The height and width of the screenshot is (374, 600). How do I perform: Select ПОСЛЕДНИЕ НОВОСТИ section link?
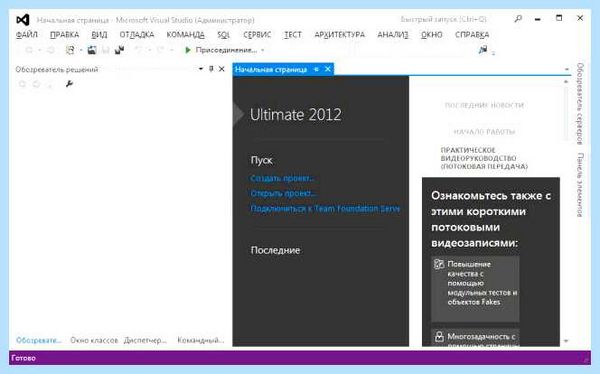[x=484, y=105]
